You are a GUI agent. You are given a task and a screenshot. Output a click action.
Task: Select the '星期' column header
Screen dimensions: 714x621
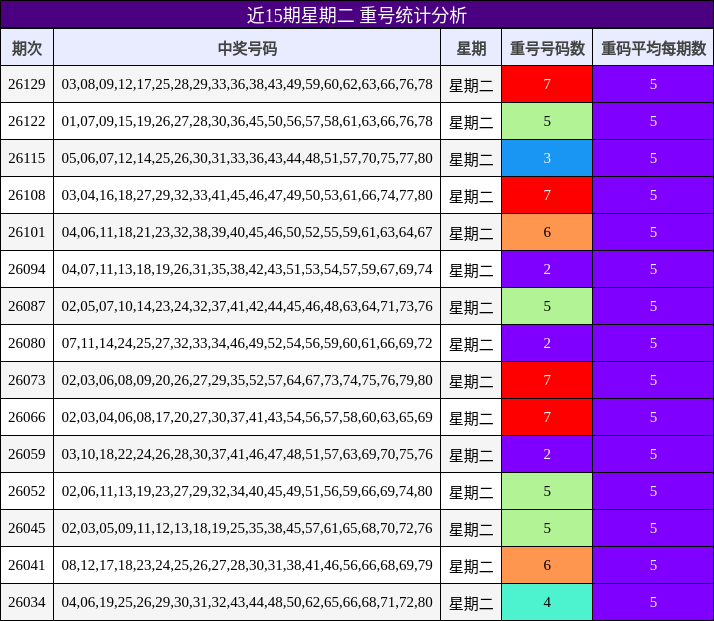pos(471,47)
